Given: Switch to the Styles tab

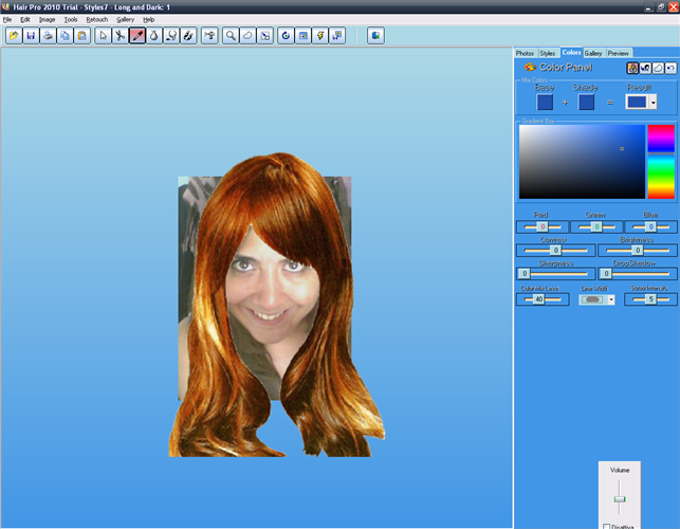Looking at the screenshot, I should coord(547,52).
